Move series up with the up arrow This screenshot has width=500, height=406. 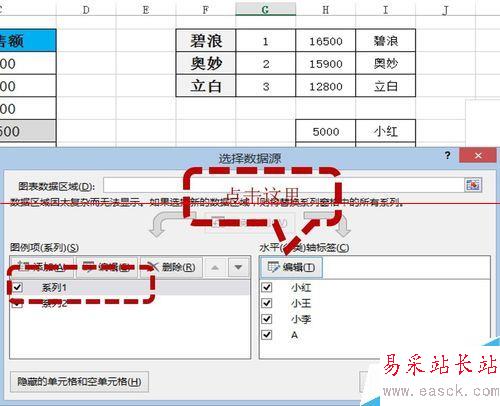click(215, 267)
